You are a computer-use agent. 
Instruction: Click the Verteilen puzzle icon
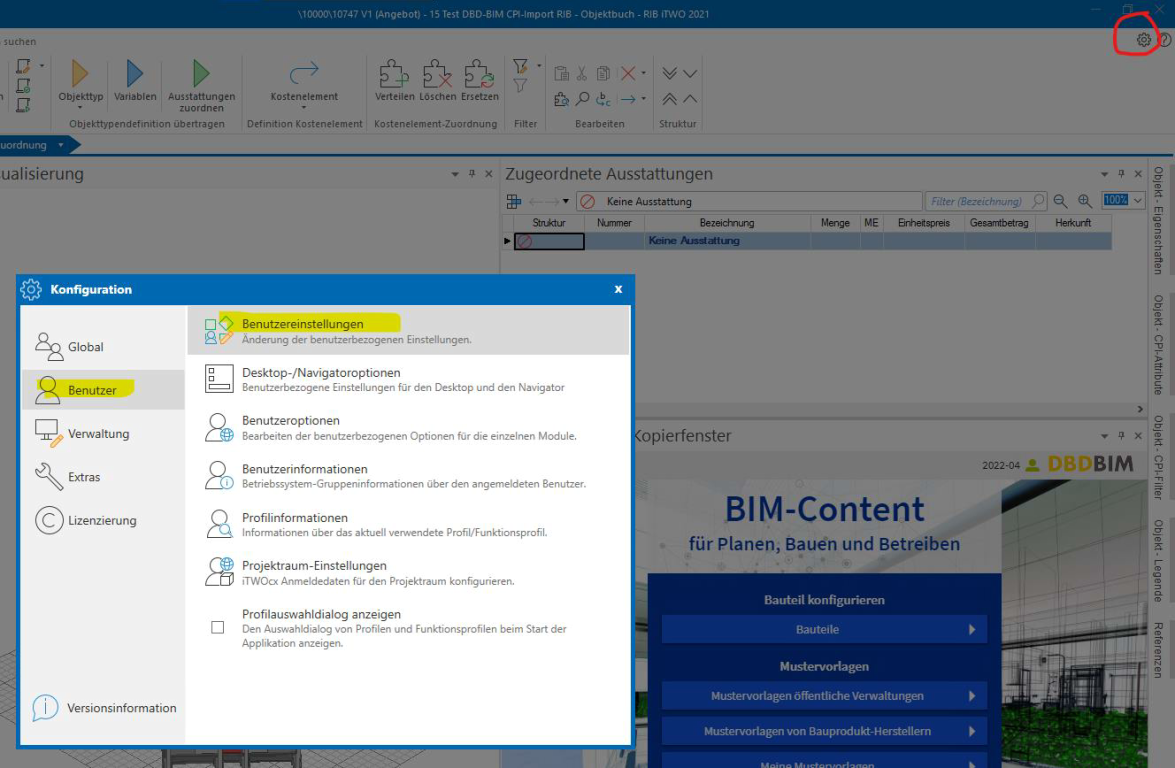coord(394,75)
